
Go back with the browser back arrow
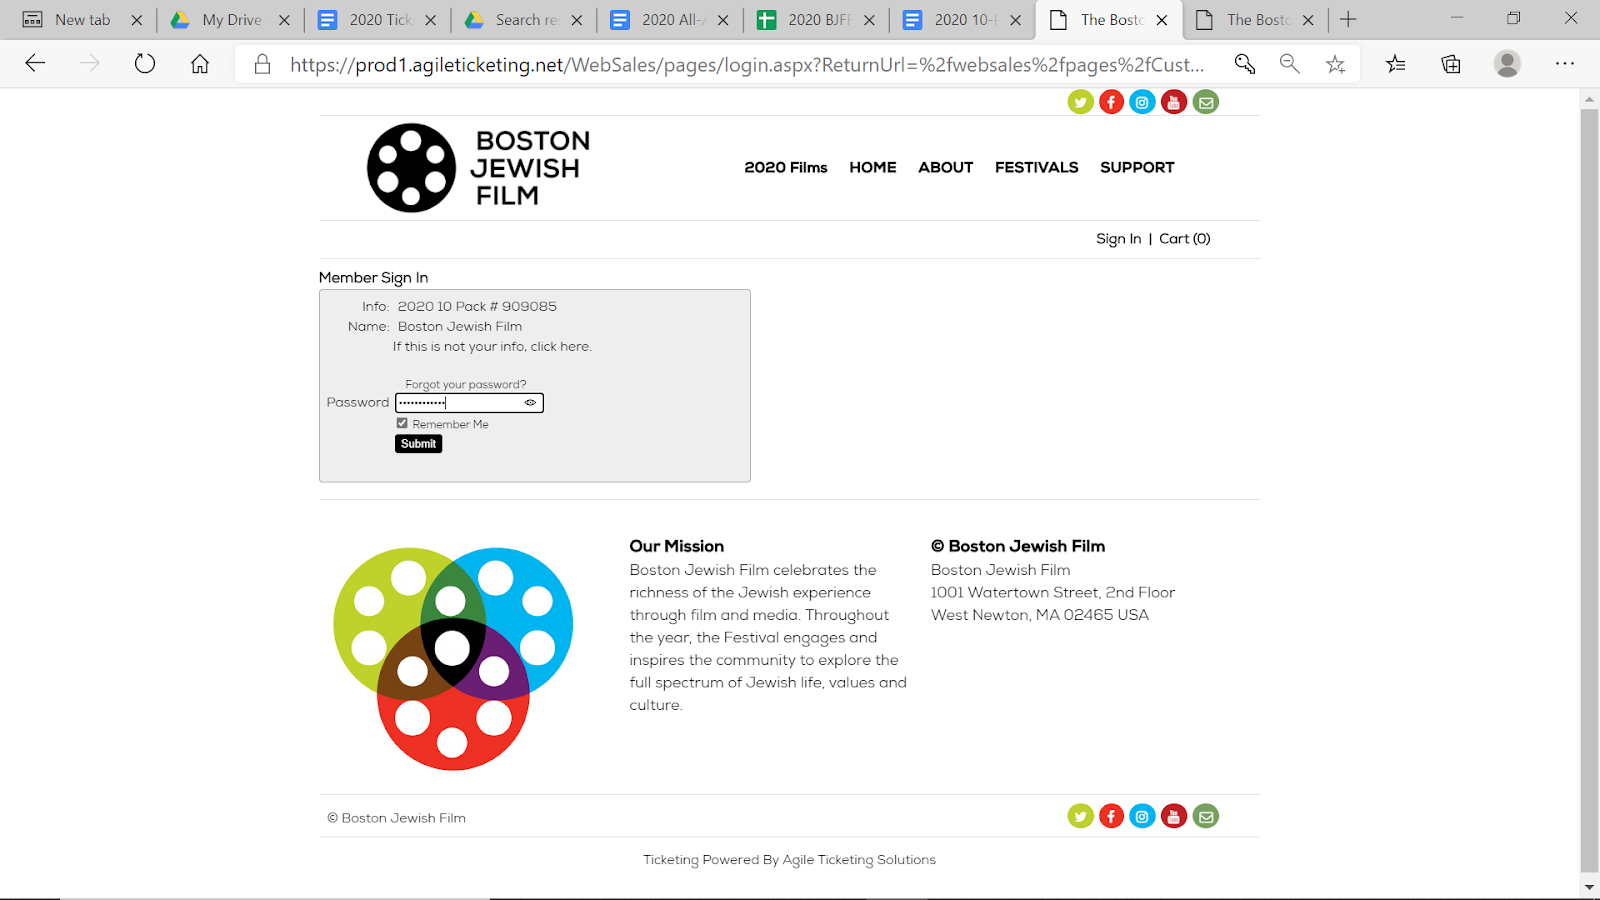35,64
